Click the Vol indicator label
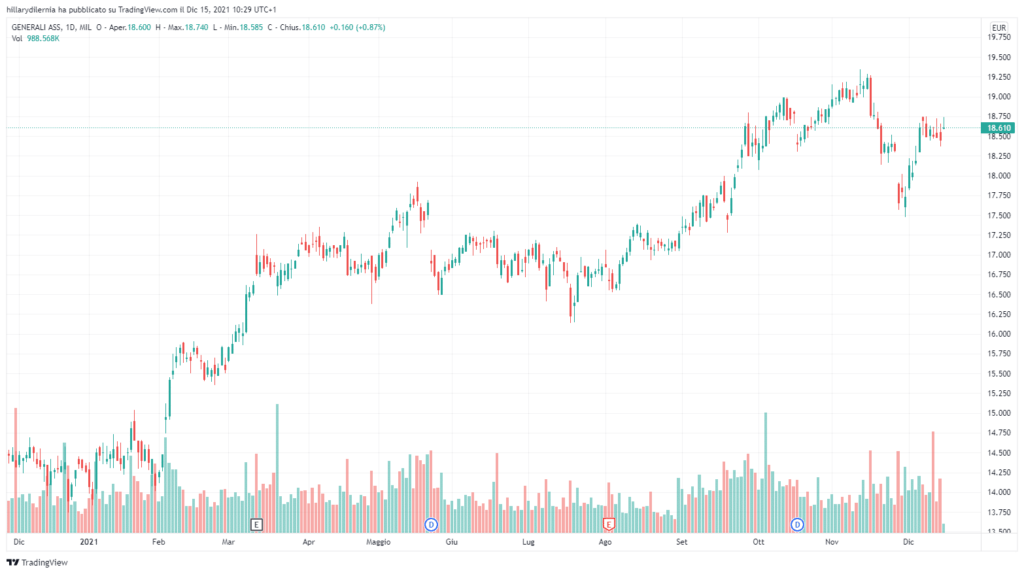Screen dimensions: 1024x574 click(x=18, y=39)
